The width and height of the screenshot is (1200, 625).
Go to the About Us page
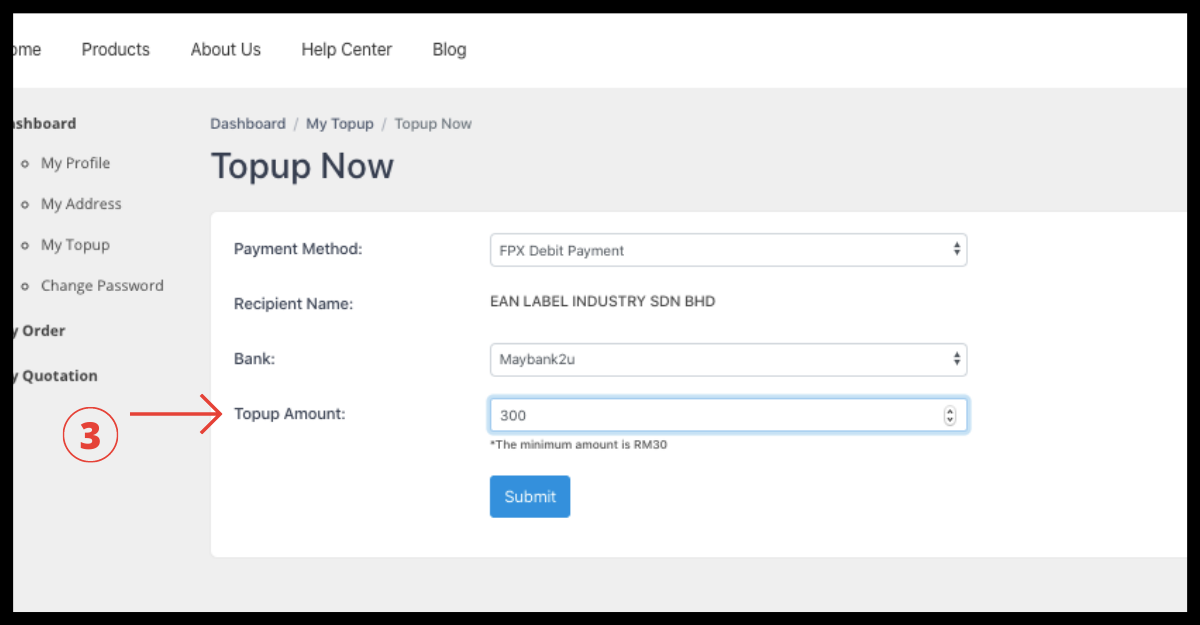pos(225,50)
